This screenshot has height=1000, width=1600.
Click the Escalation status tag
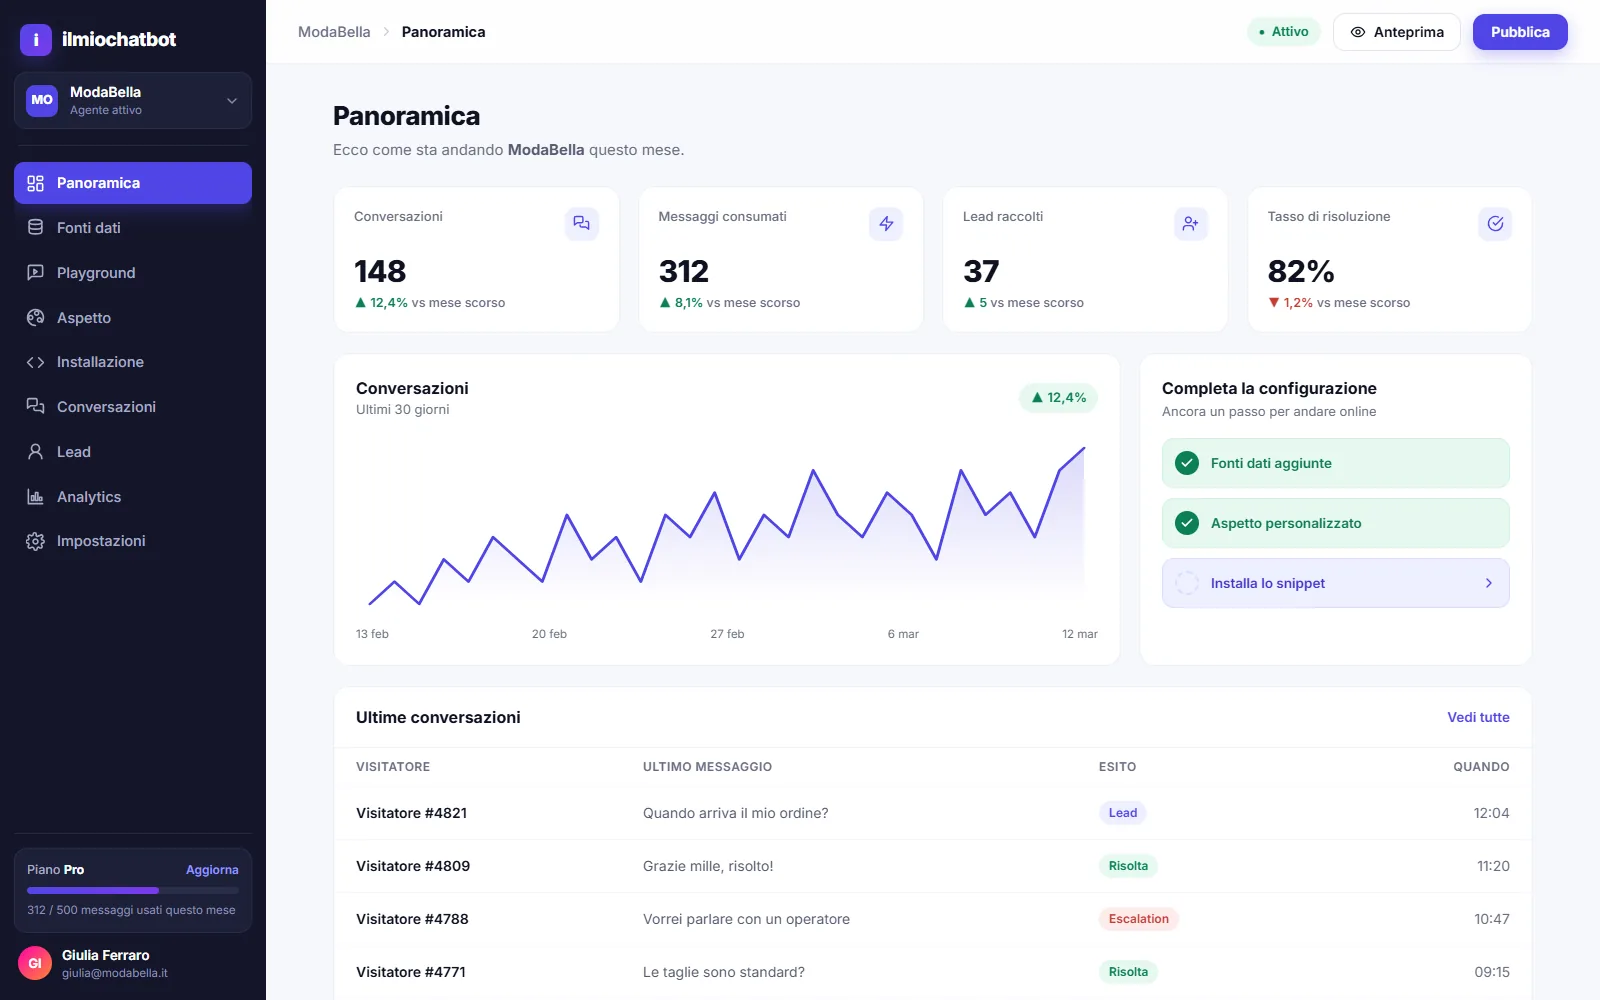[1139, 919]
